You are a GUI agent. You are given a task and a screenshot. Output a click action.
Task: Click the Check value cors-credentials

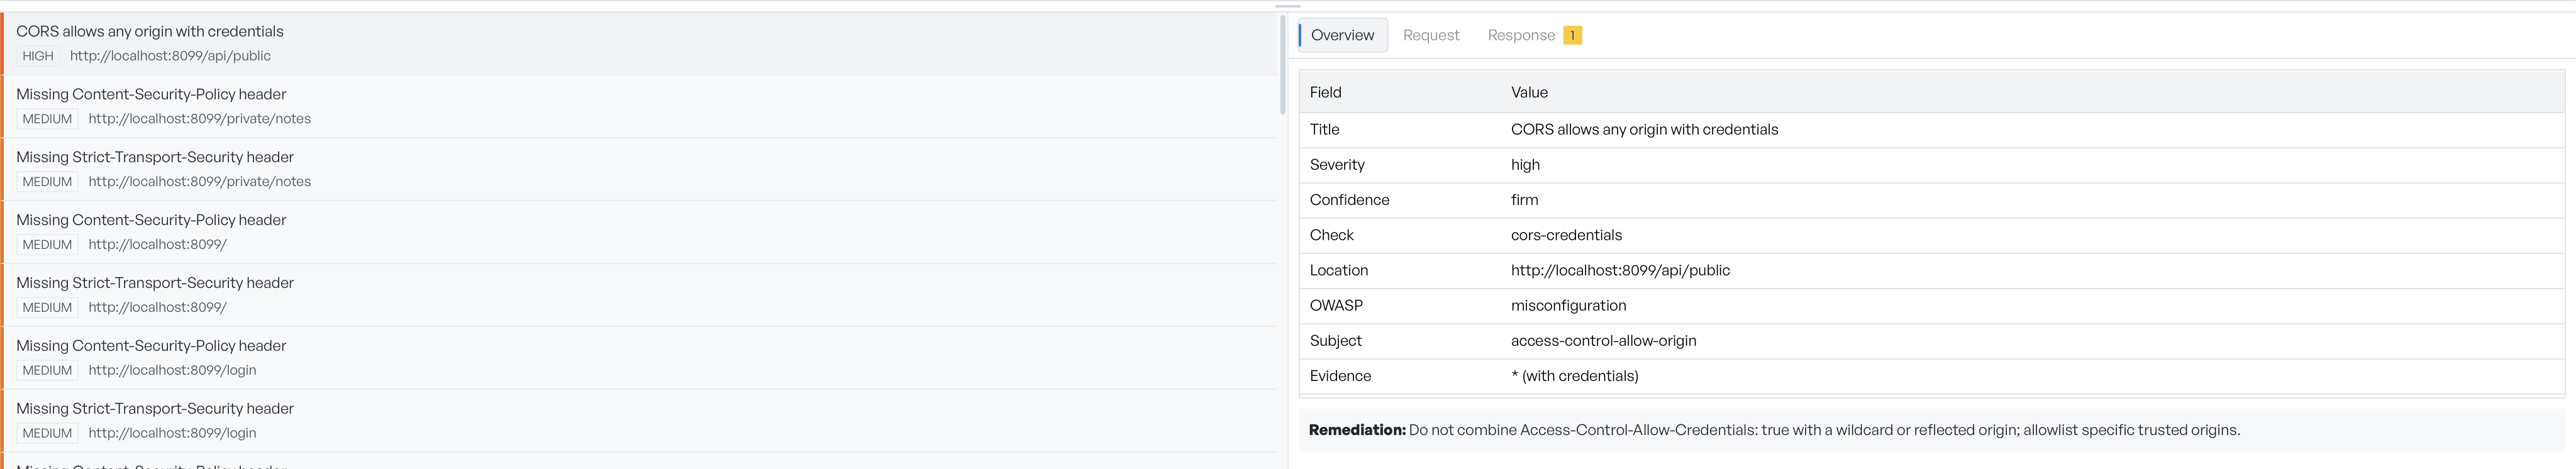click(1566, 235)
